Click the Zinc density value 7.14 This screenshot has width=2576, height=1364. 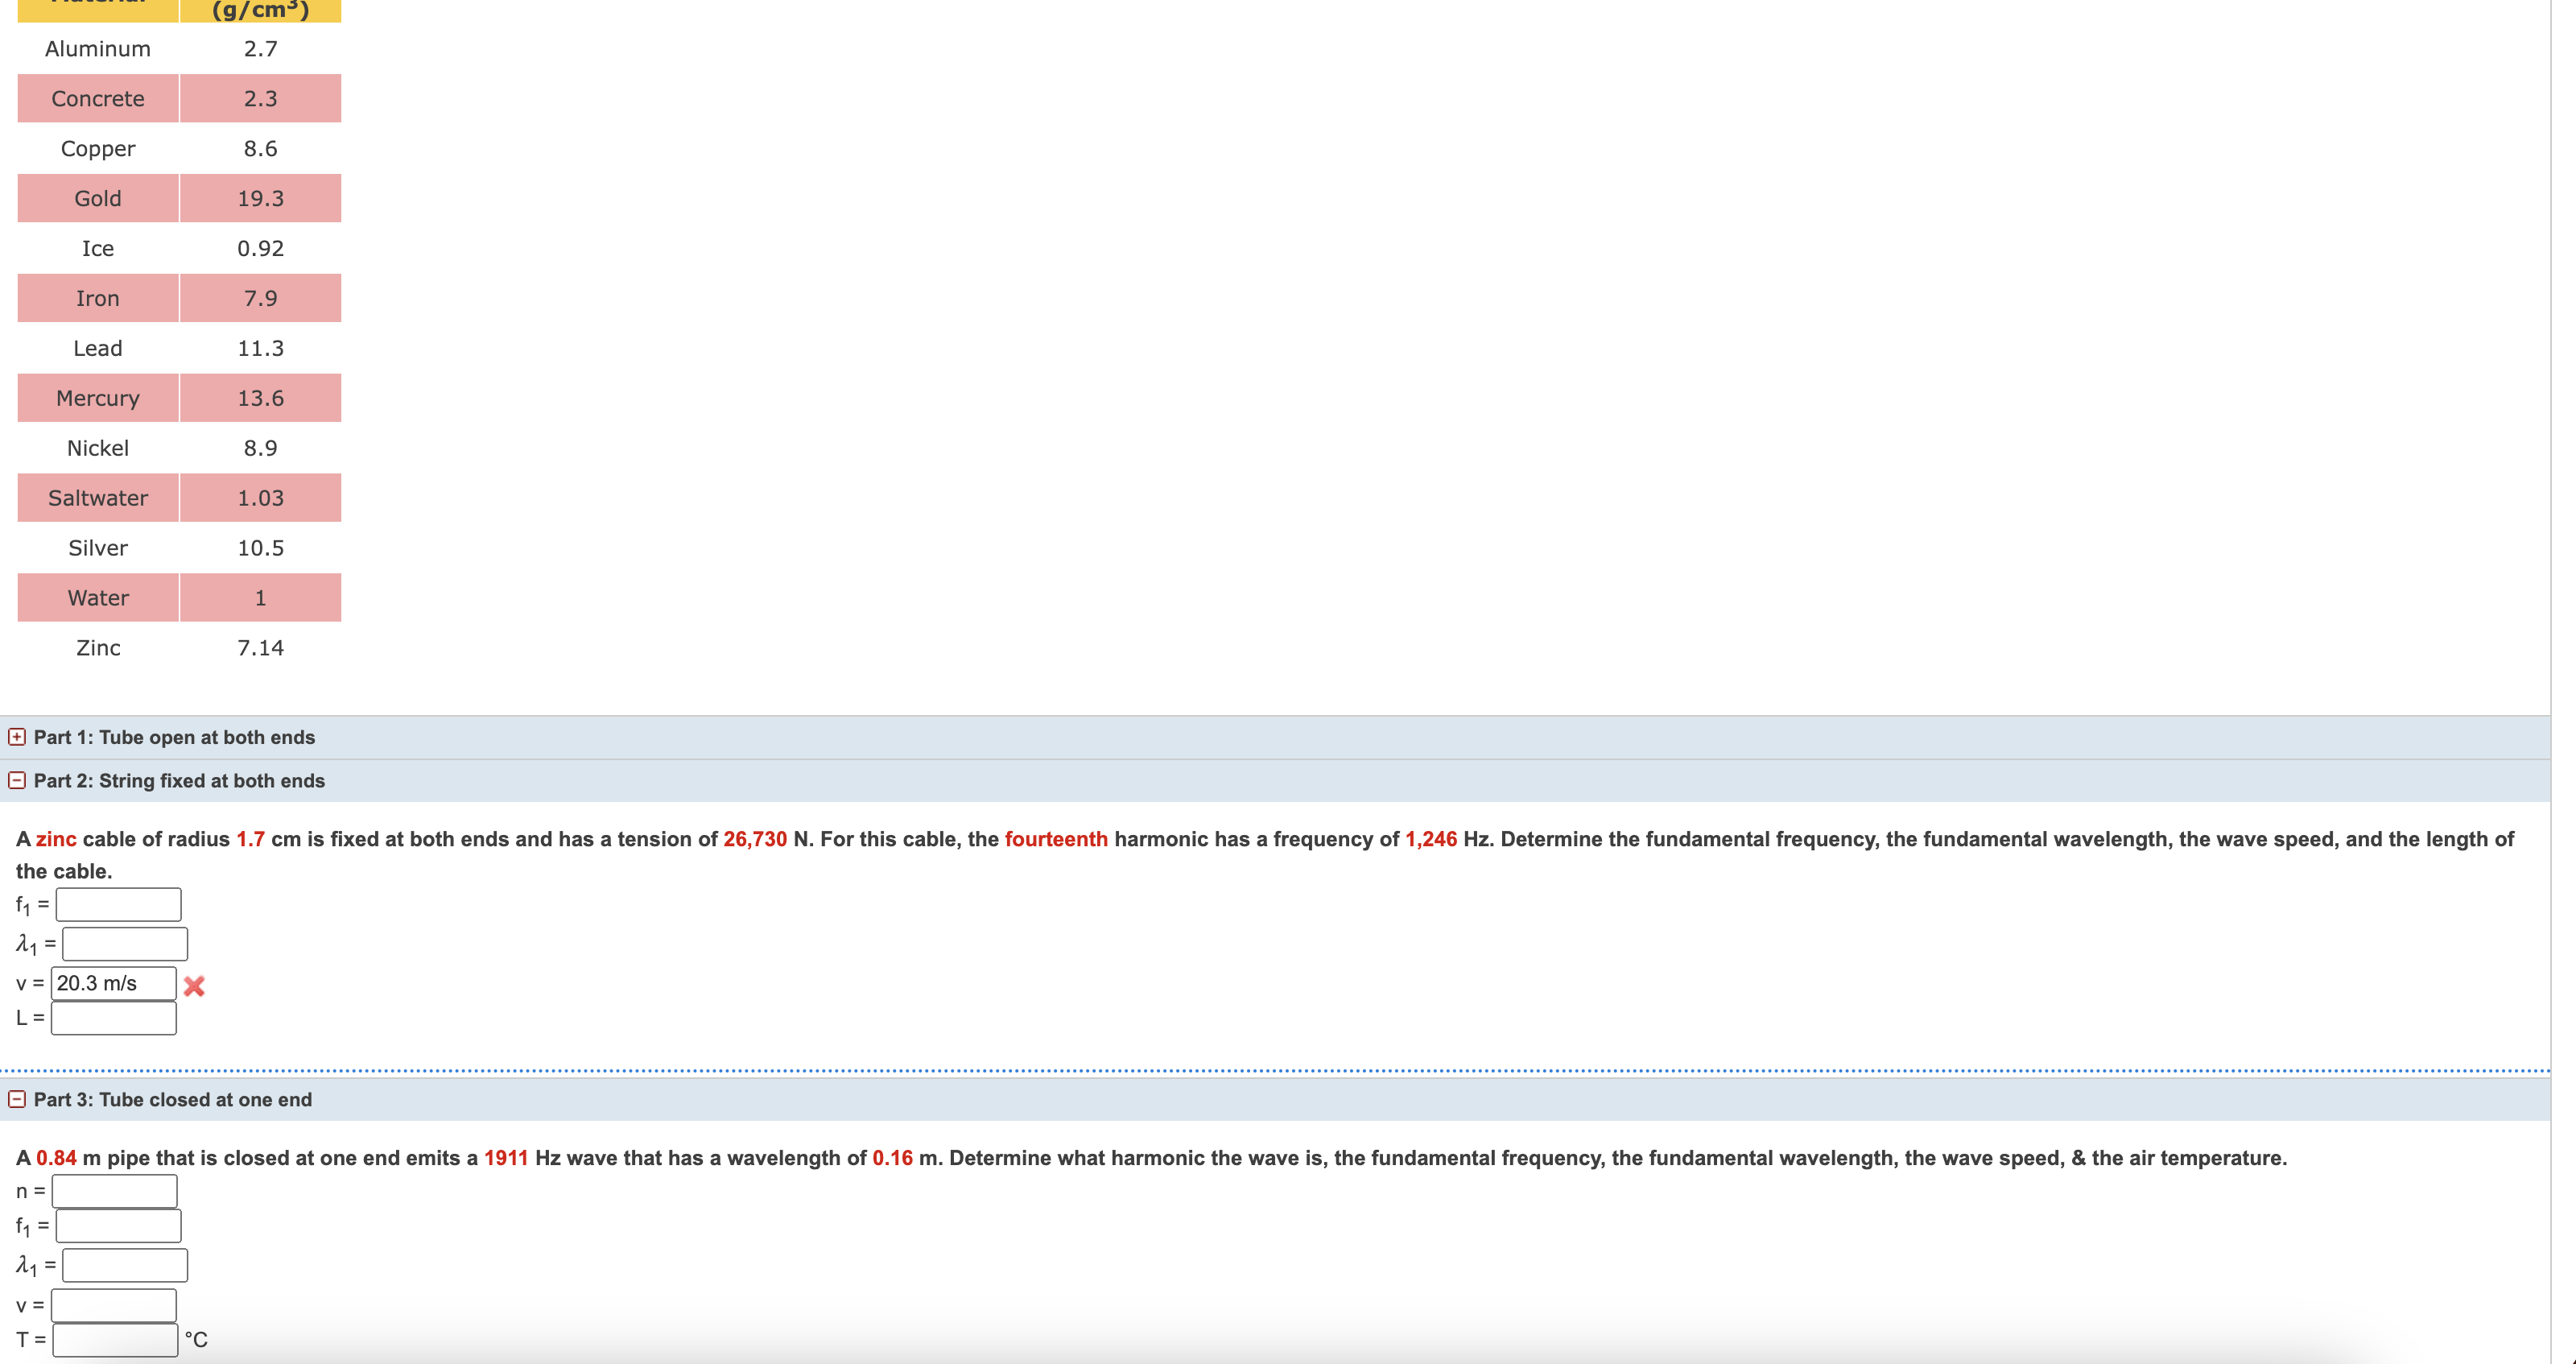[260, 648]
